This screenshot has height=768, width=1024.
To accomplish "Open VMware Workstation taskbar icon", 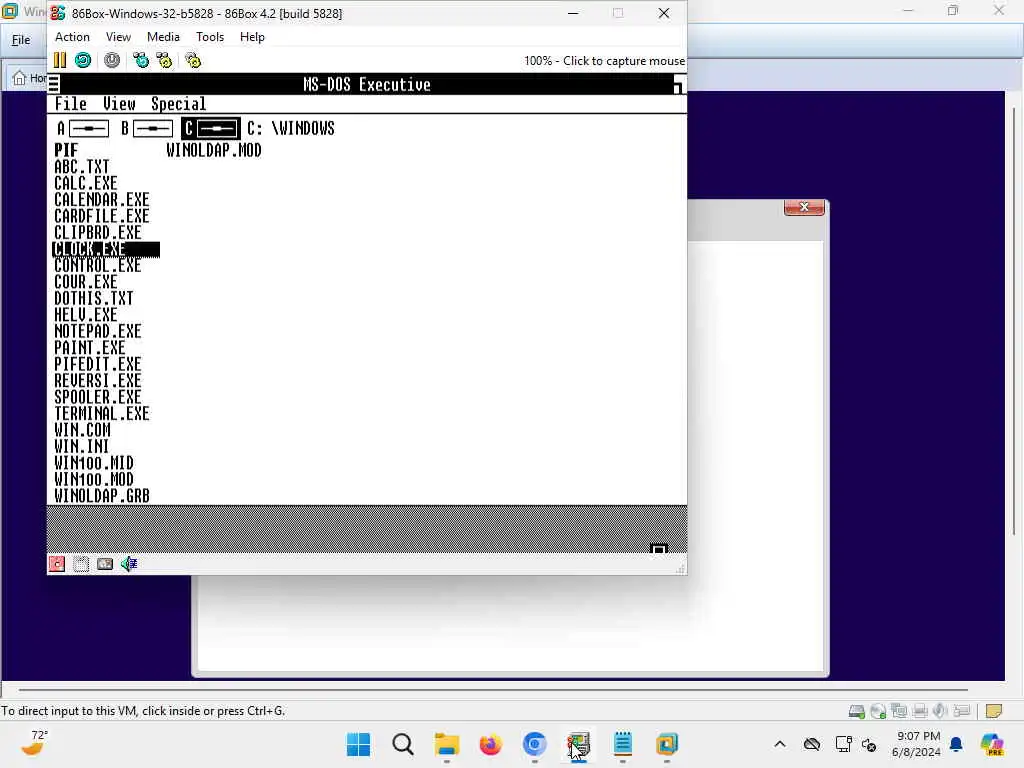I will [x=667, y=744].
